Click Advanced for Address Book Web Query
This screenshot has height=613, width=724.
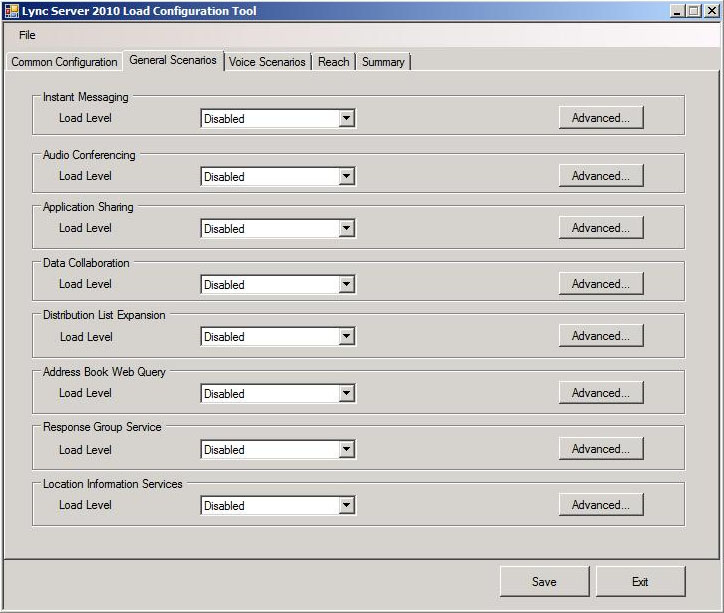601,393
